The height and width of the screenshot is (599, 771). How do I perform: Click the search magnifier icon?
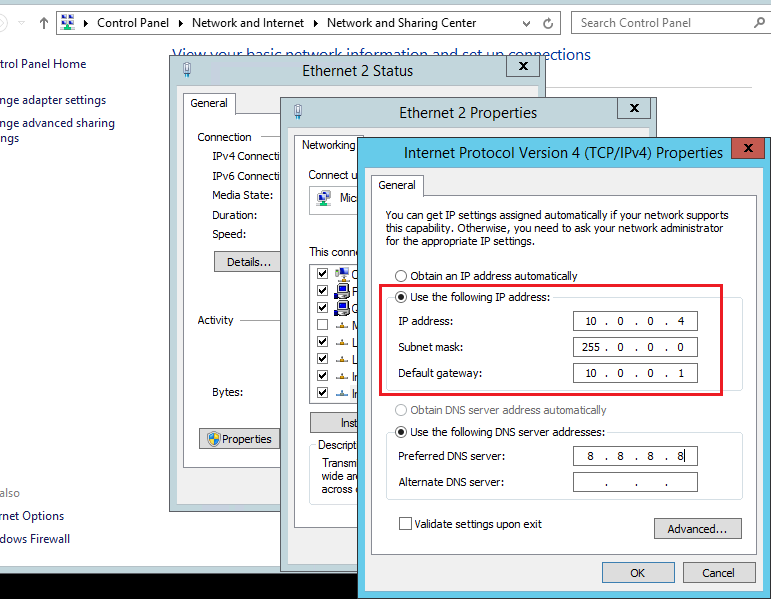(761, 22)
